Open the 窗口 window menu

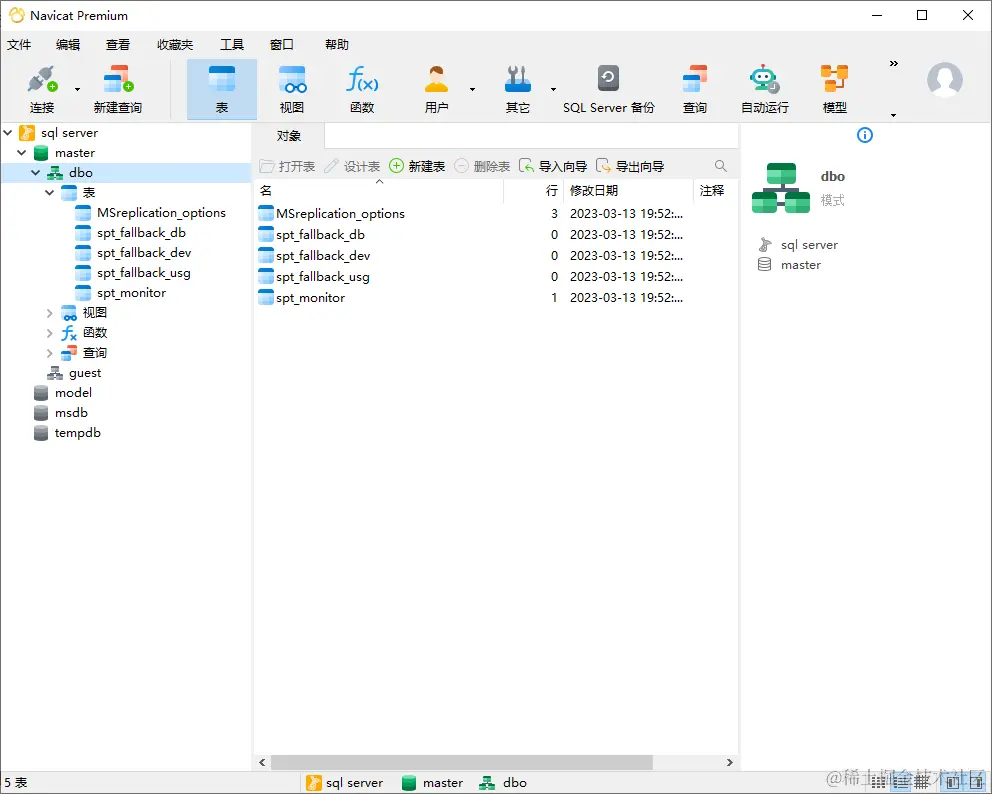point(282,44)
